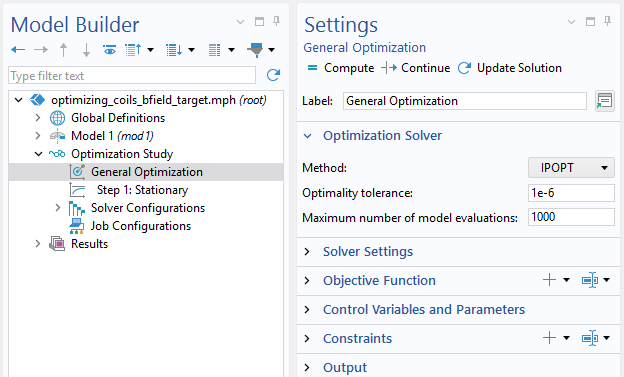Click the expand tree icon with down arrow
This screenshot has width=624, height=377.
174,50
